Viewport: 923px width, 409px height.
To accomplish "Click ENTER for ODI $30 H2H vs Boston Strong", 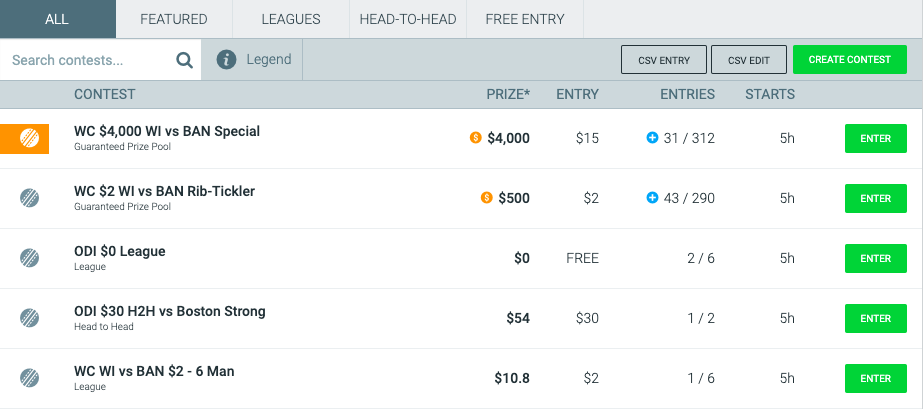I will pos(876,318).
